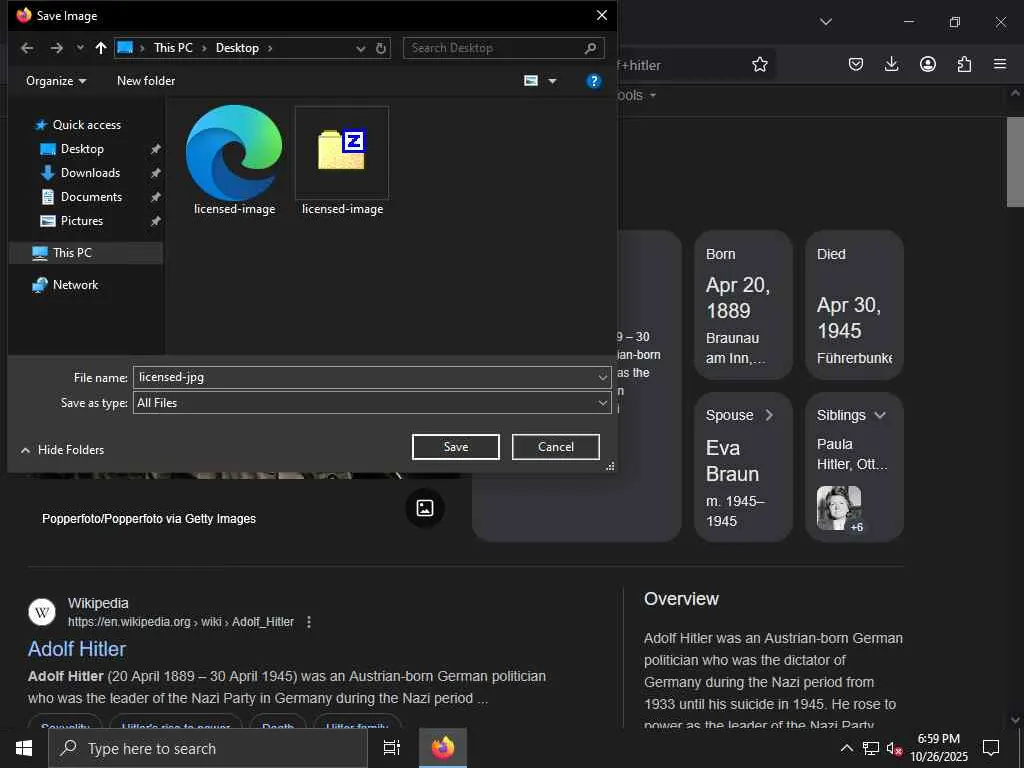The height and width of the screenshot is (768, 1024).
Task: Select Downloads in sidebar
Action: [90, 173]
